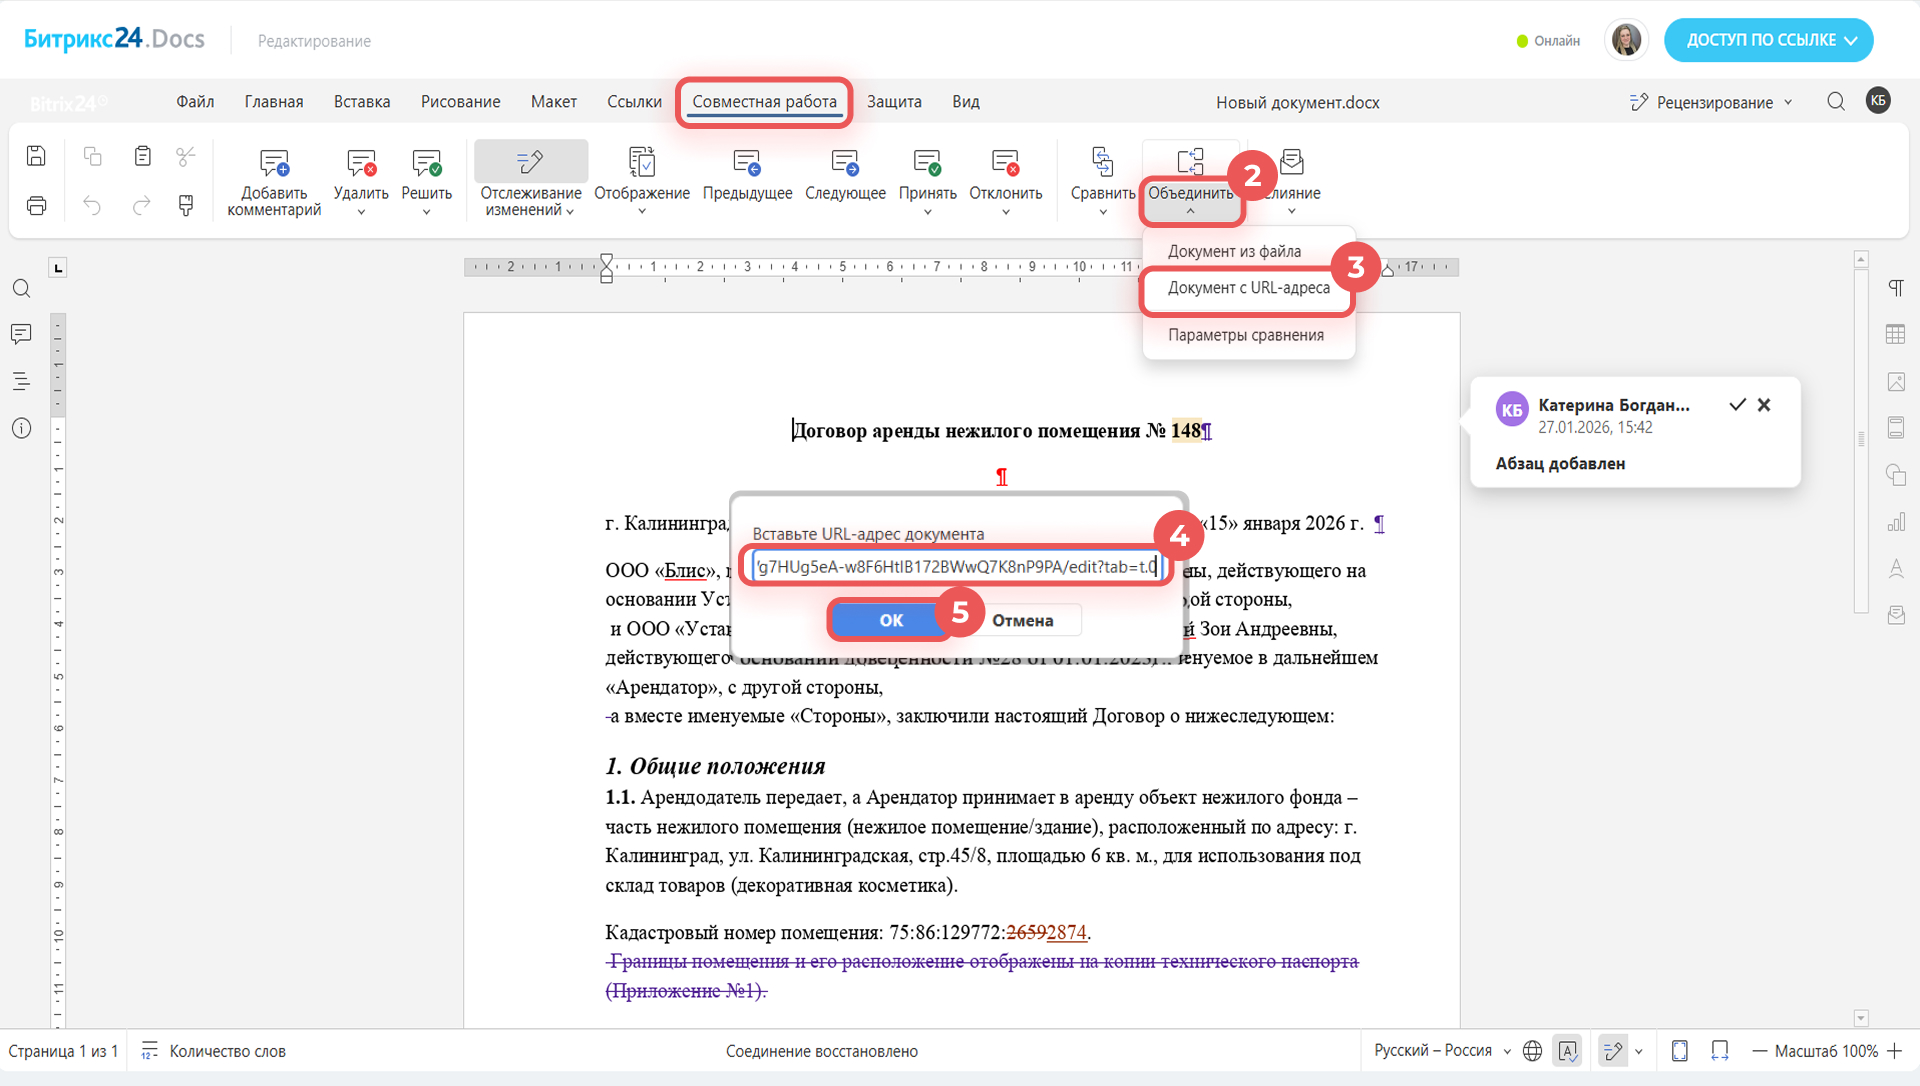The width and height of the screenshot is (1920, 1086).
Task: Click the zoom in plus button
Action: tap(1894, 1051)
